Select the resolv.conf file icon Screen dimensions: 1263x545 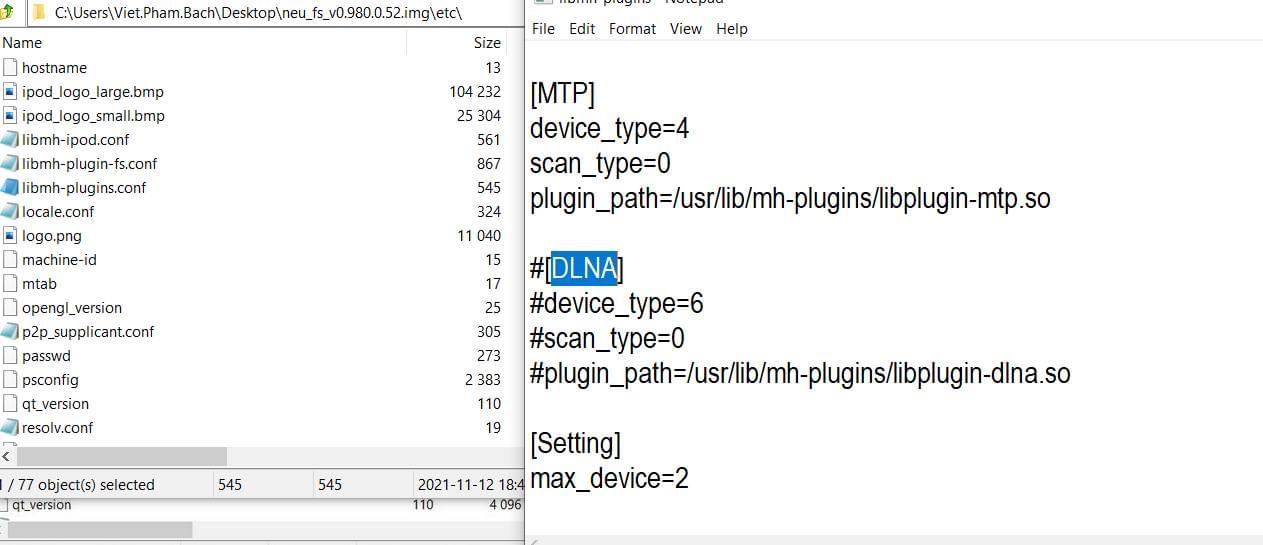pos(10,428)
